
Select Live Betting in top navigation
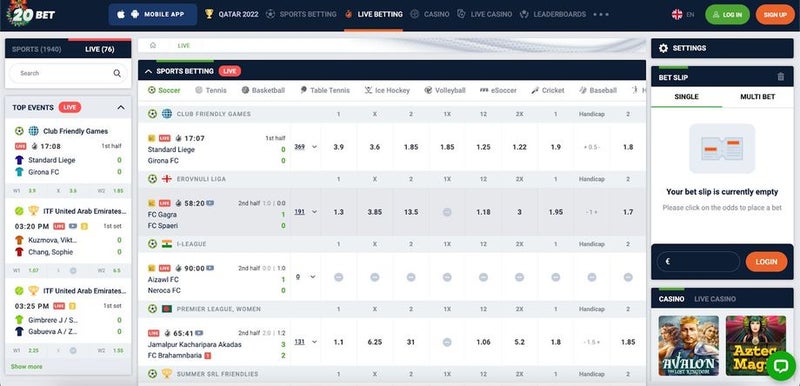coord(373,14)
